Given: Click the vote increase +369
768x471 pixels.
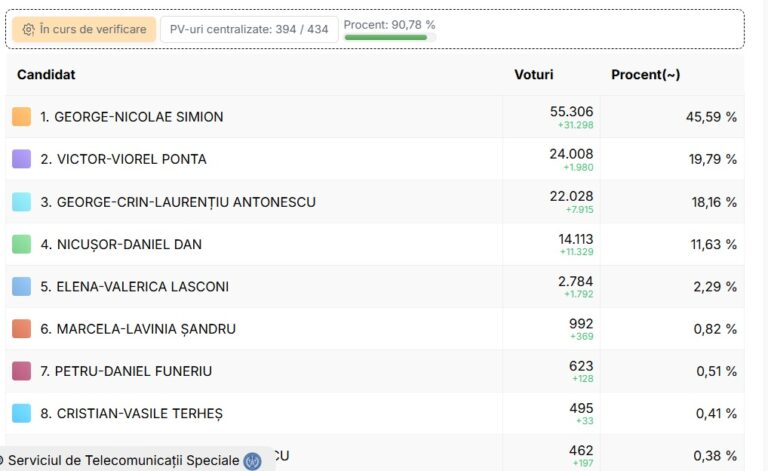Looking at the screenshot, I should pyautogui.click(x=581, y=337).
